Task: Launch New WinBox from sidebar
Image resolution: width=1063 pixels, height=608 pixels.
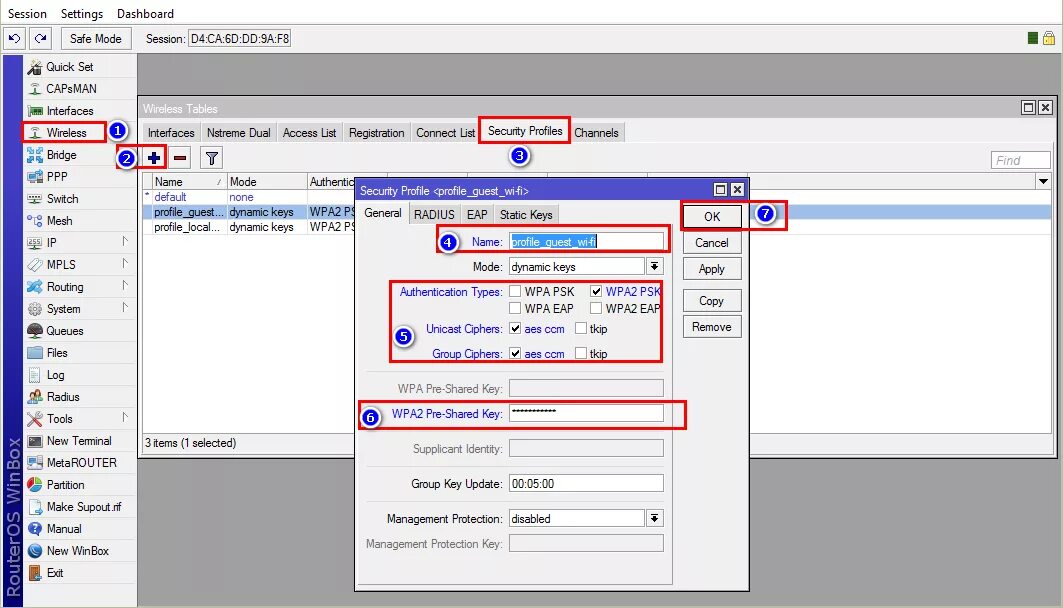Action: click(x=77, y=550)
